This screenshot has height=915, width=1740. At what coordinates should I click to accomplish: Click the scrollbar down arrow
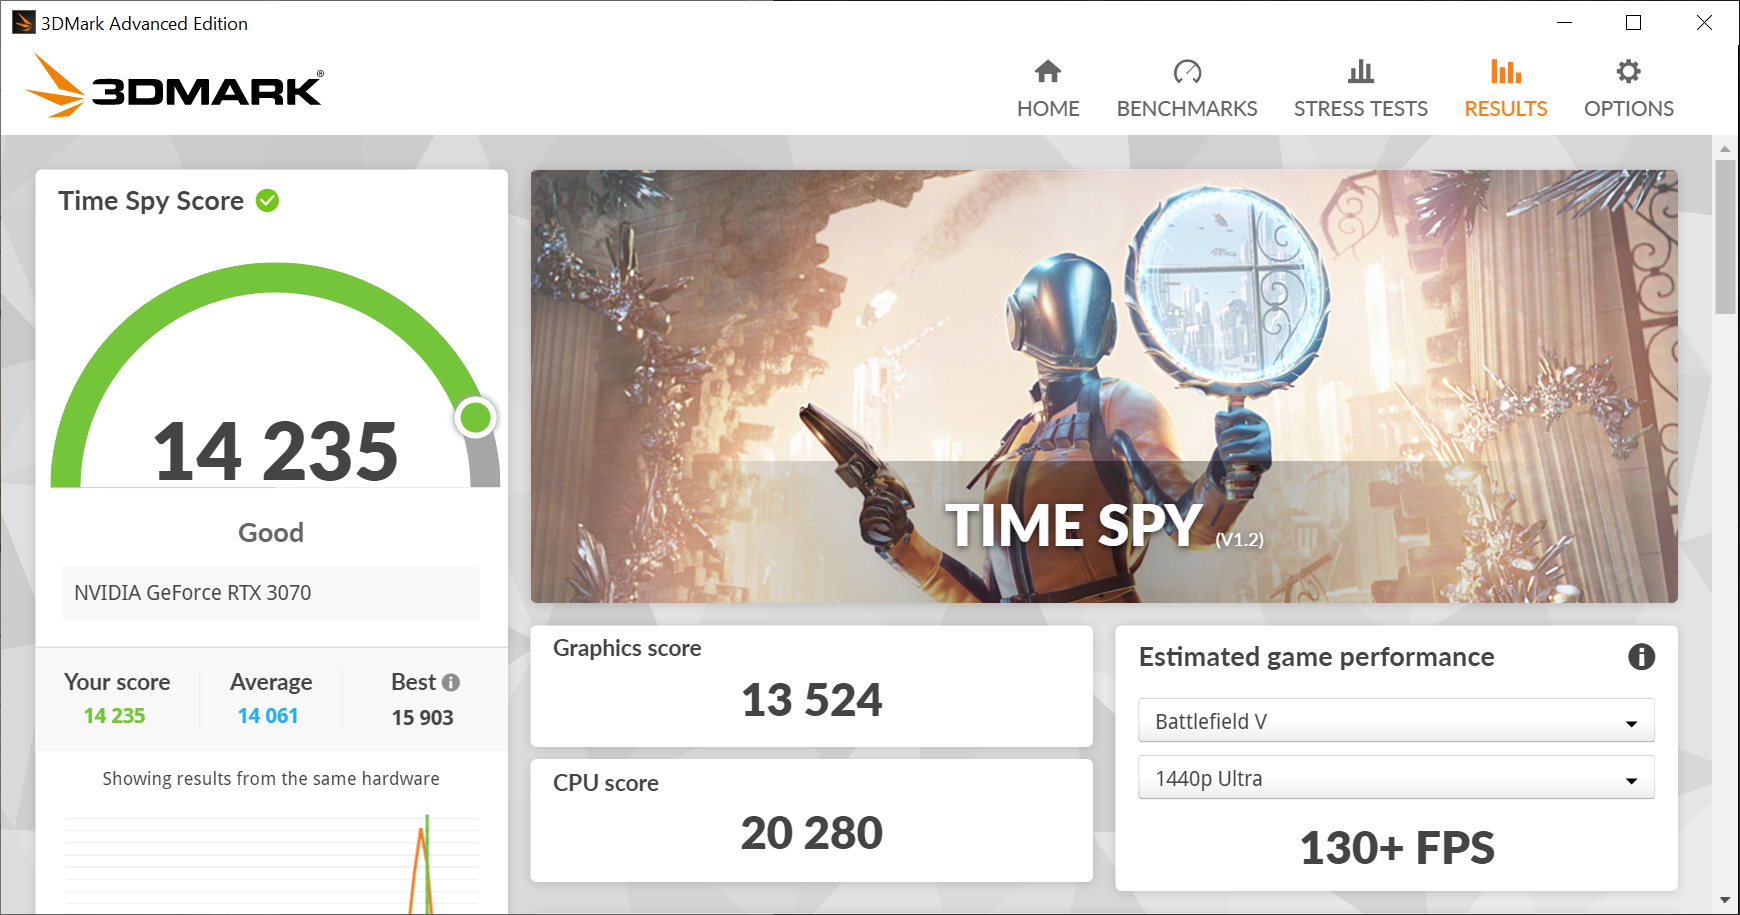point(1725,901)
